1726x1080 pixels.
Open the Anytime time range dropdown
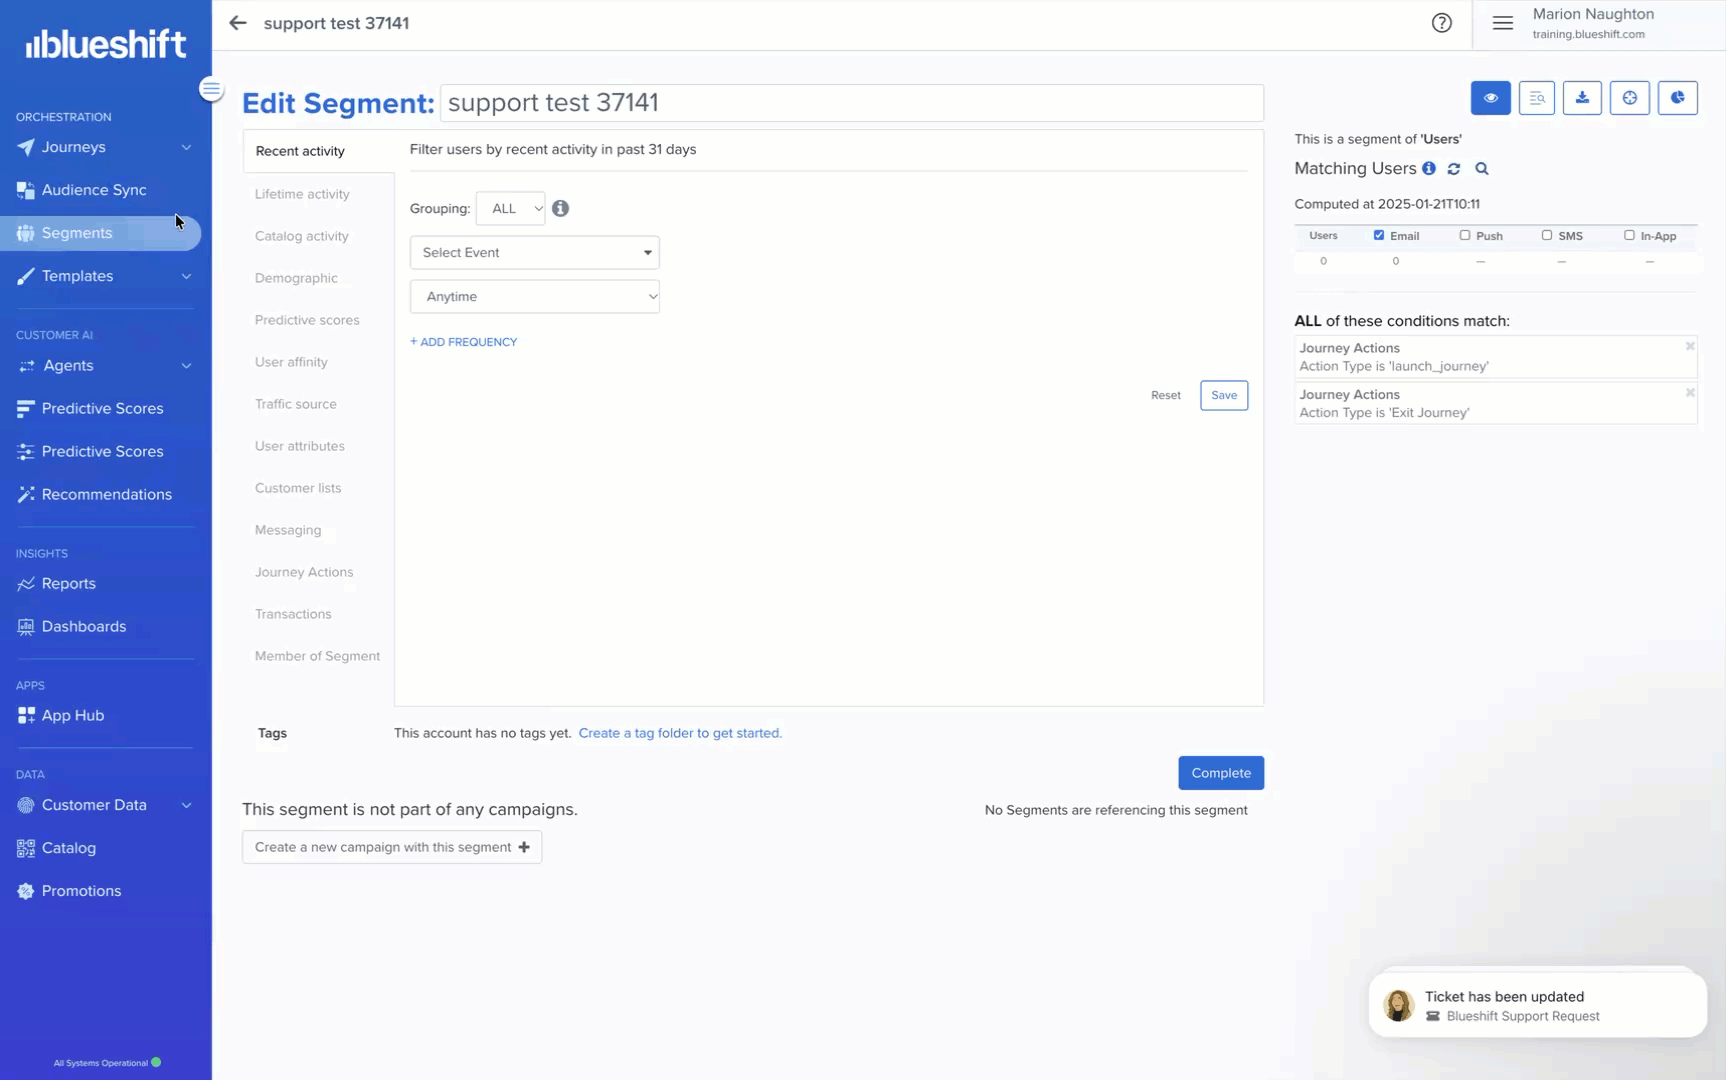(534, 296)
